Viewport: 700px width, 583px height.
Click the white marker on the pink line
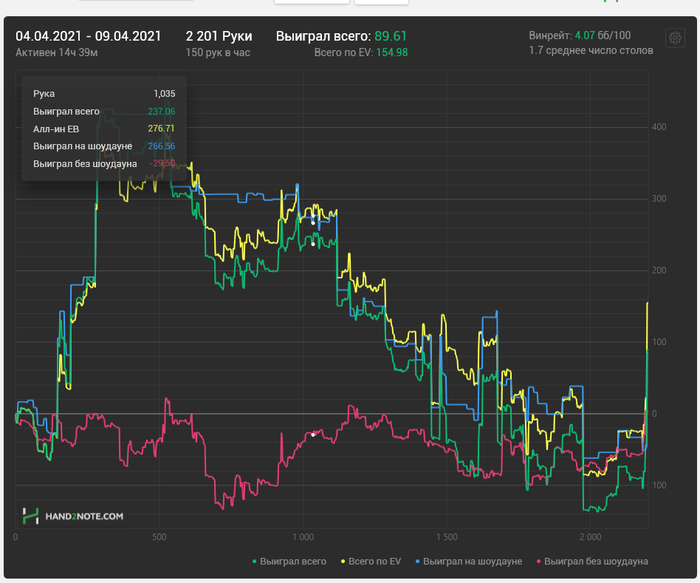click(x=314, y=434)
